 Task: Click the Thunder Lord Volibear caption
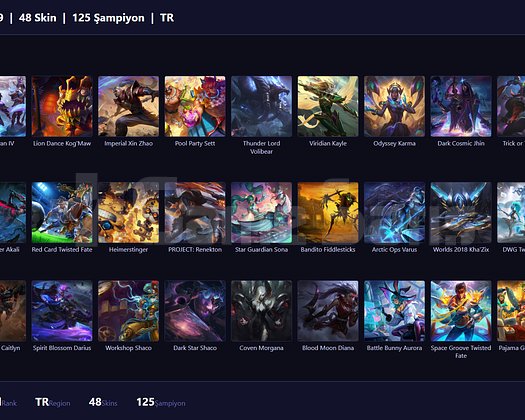click(261, 147)
